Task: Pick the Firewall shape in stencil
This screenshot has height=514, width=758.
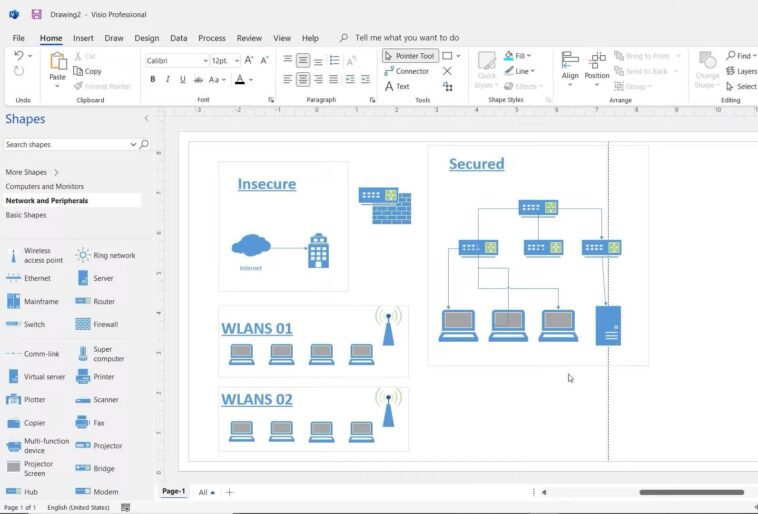Action: 97,325
